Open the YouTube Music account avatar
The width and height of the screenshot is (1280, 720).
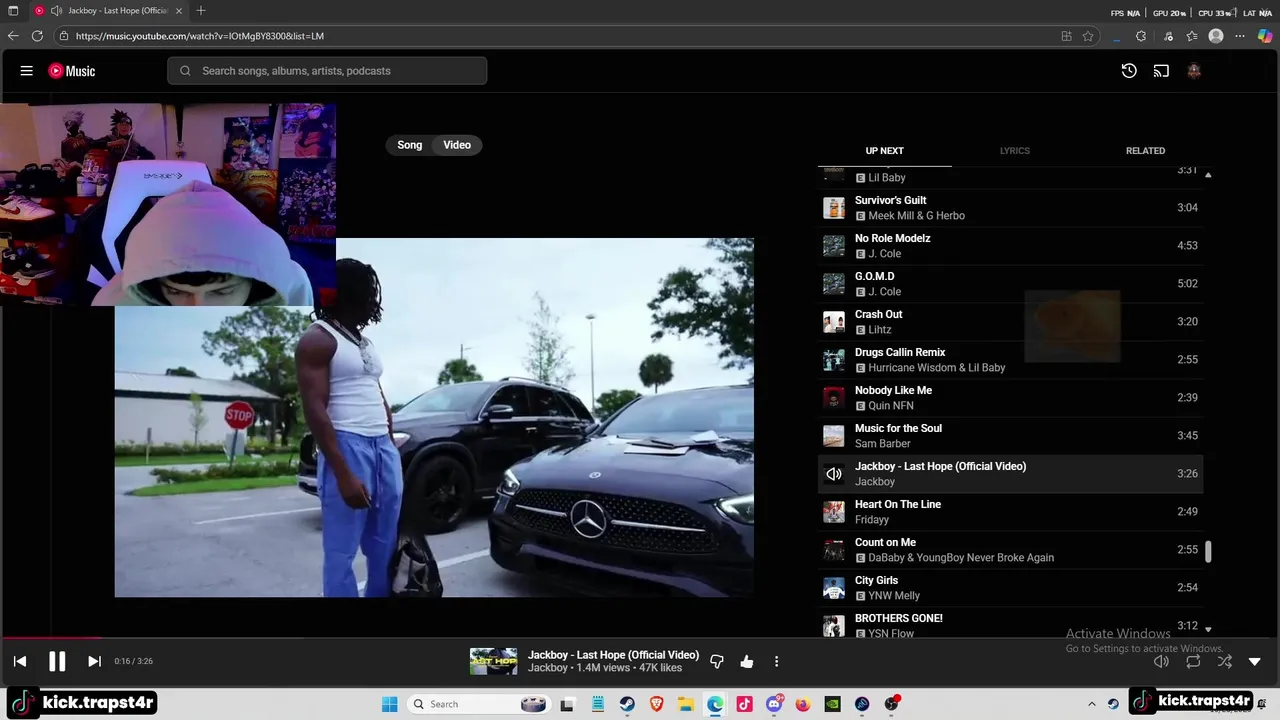pyautogui.click(x=1193, y=71)
